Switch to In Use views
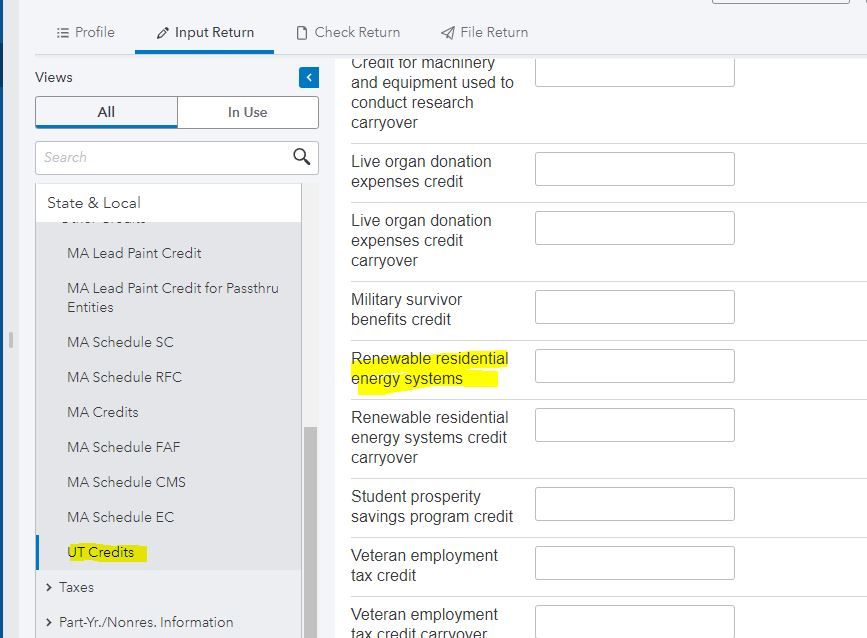The width and height of the screenshot is (867, 638). click(247, 112)
